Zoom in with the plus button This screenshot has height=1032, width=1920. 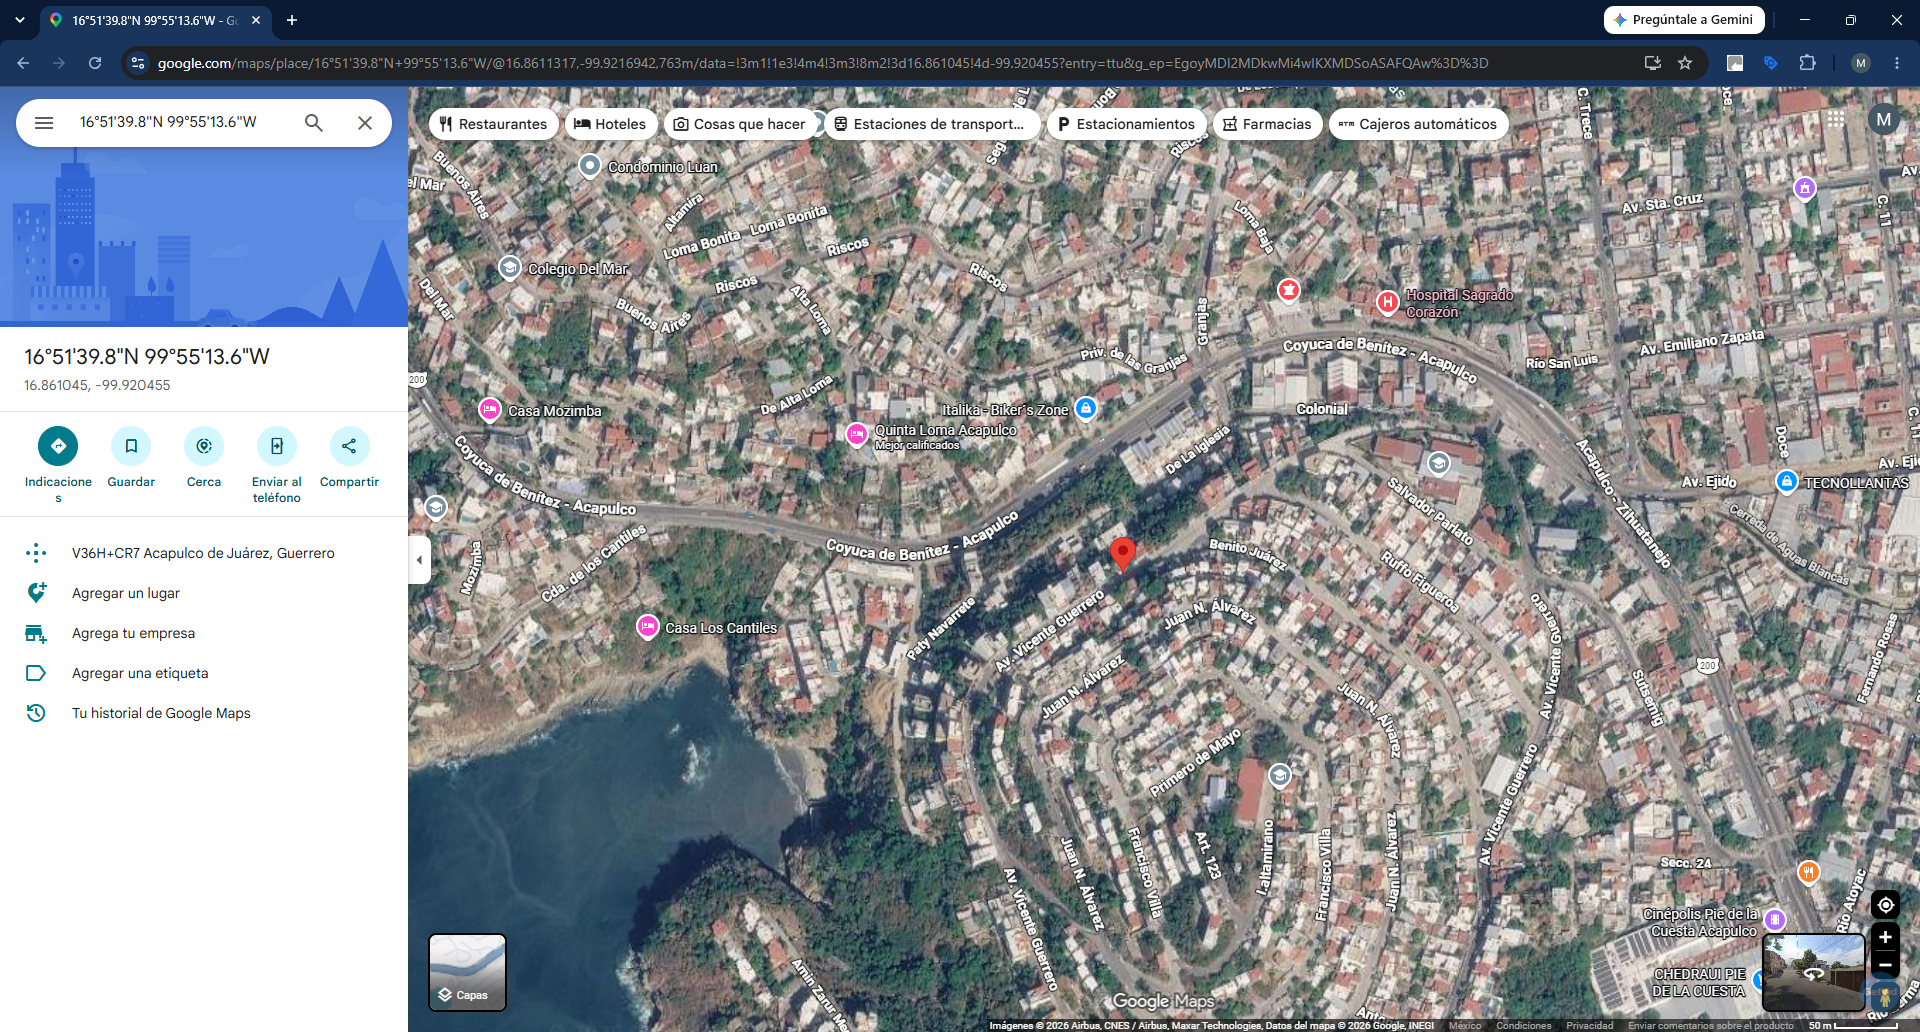click(x=1885, y=937)
